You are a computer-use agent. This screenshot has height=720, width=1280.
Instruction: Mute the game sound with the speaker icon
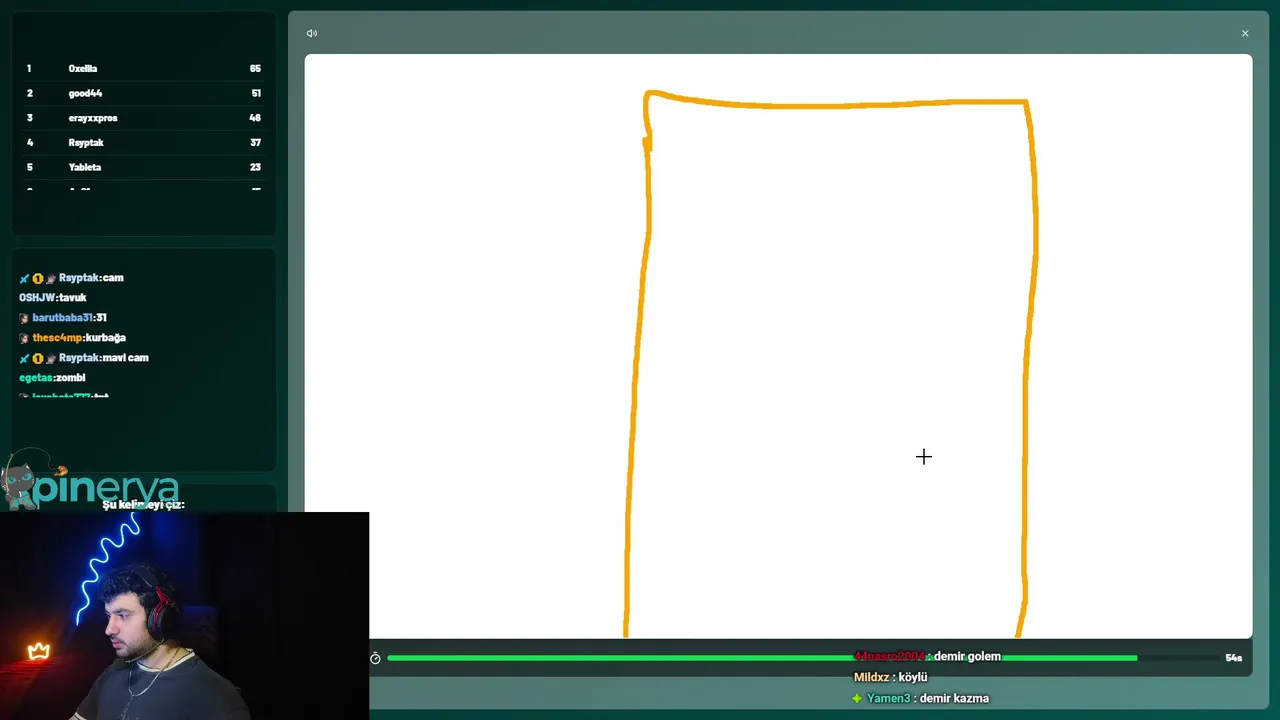[312, 33]
